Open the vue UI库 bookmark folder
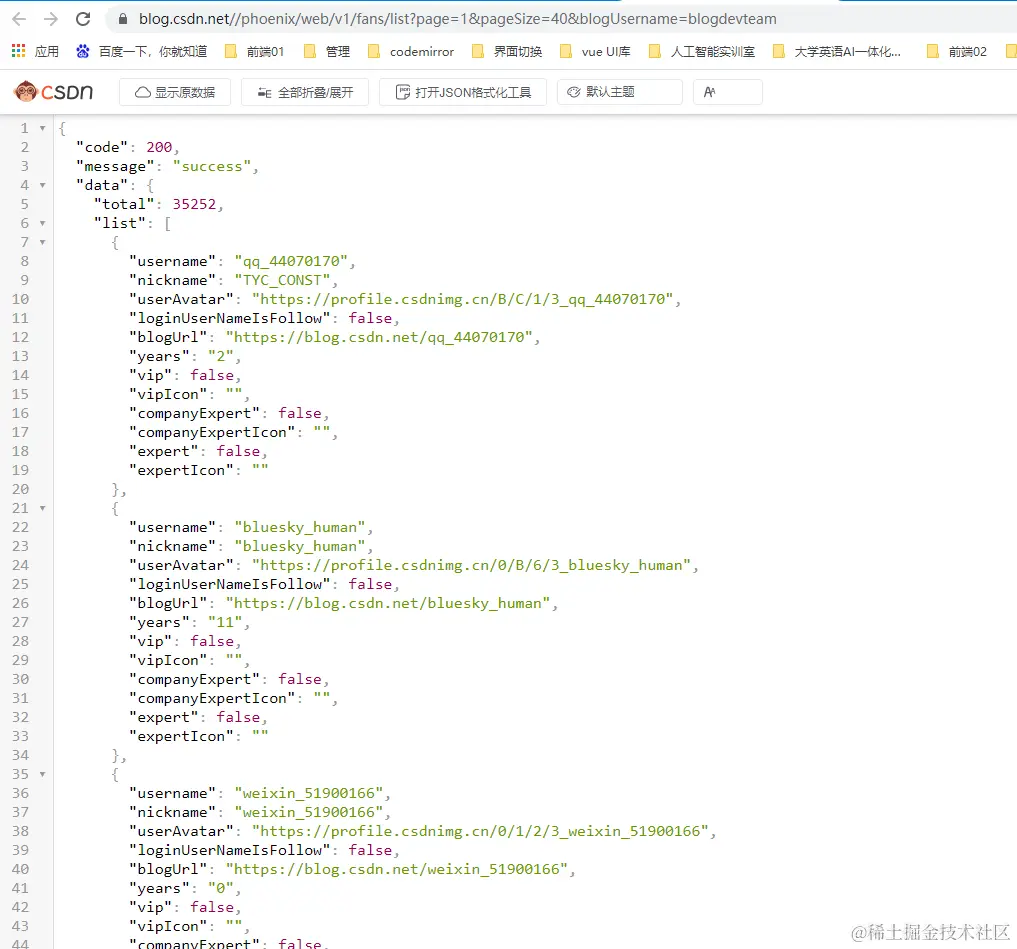The height and width of the screenshot is (949, 1017). click(x=595, y=51)
